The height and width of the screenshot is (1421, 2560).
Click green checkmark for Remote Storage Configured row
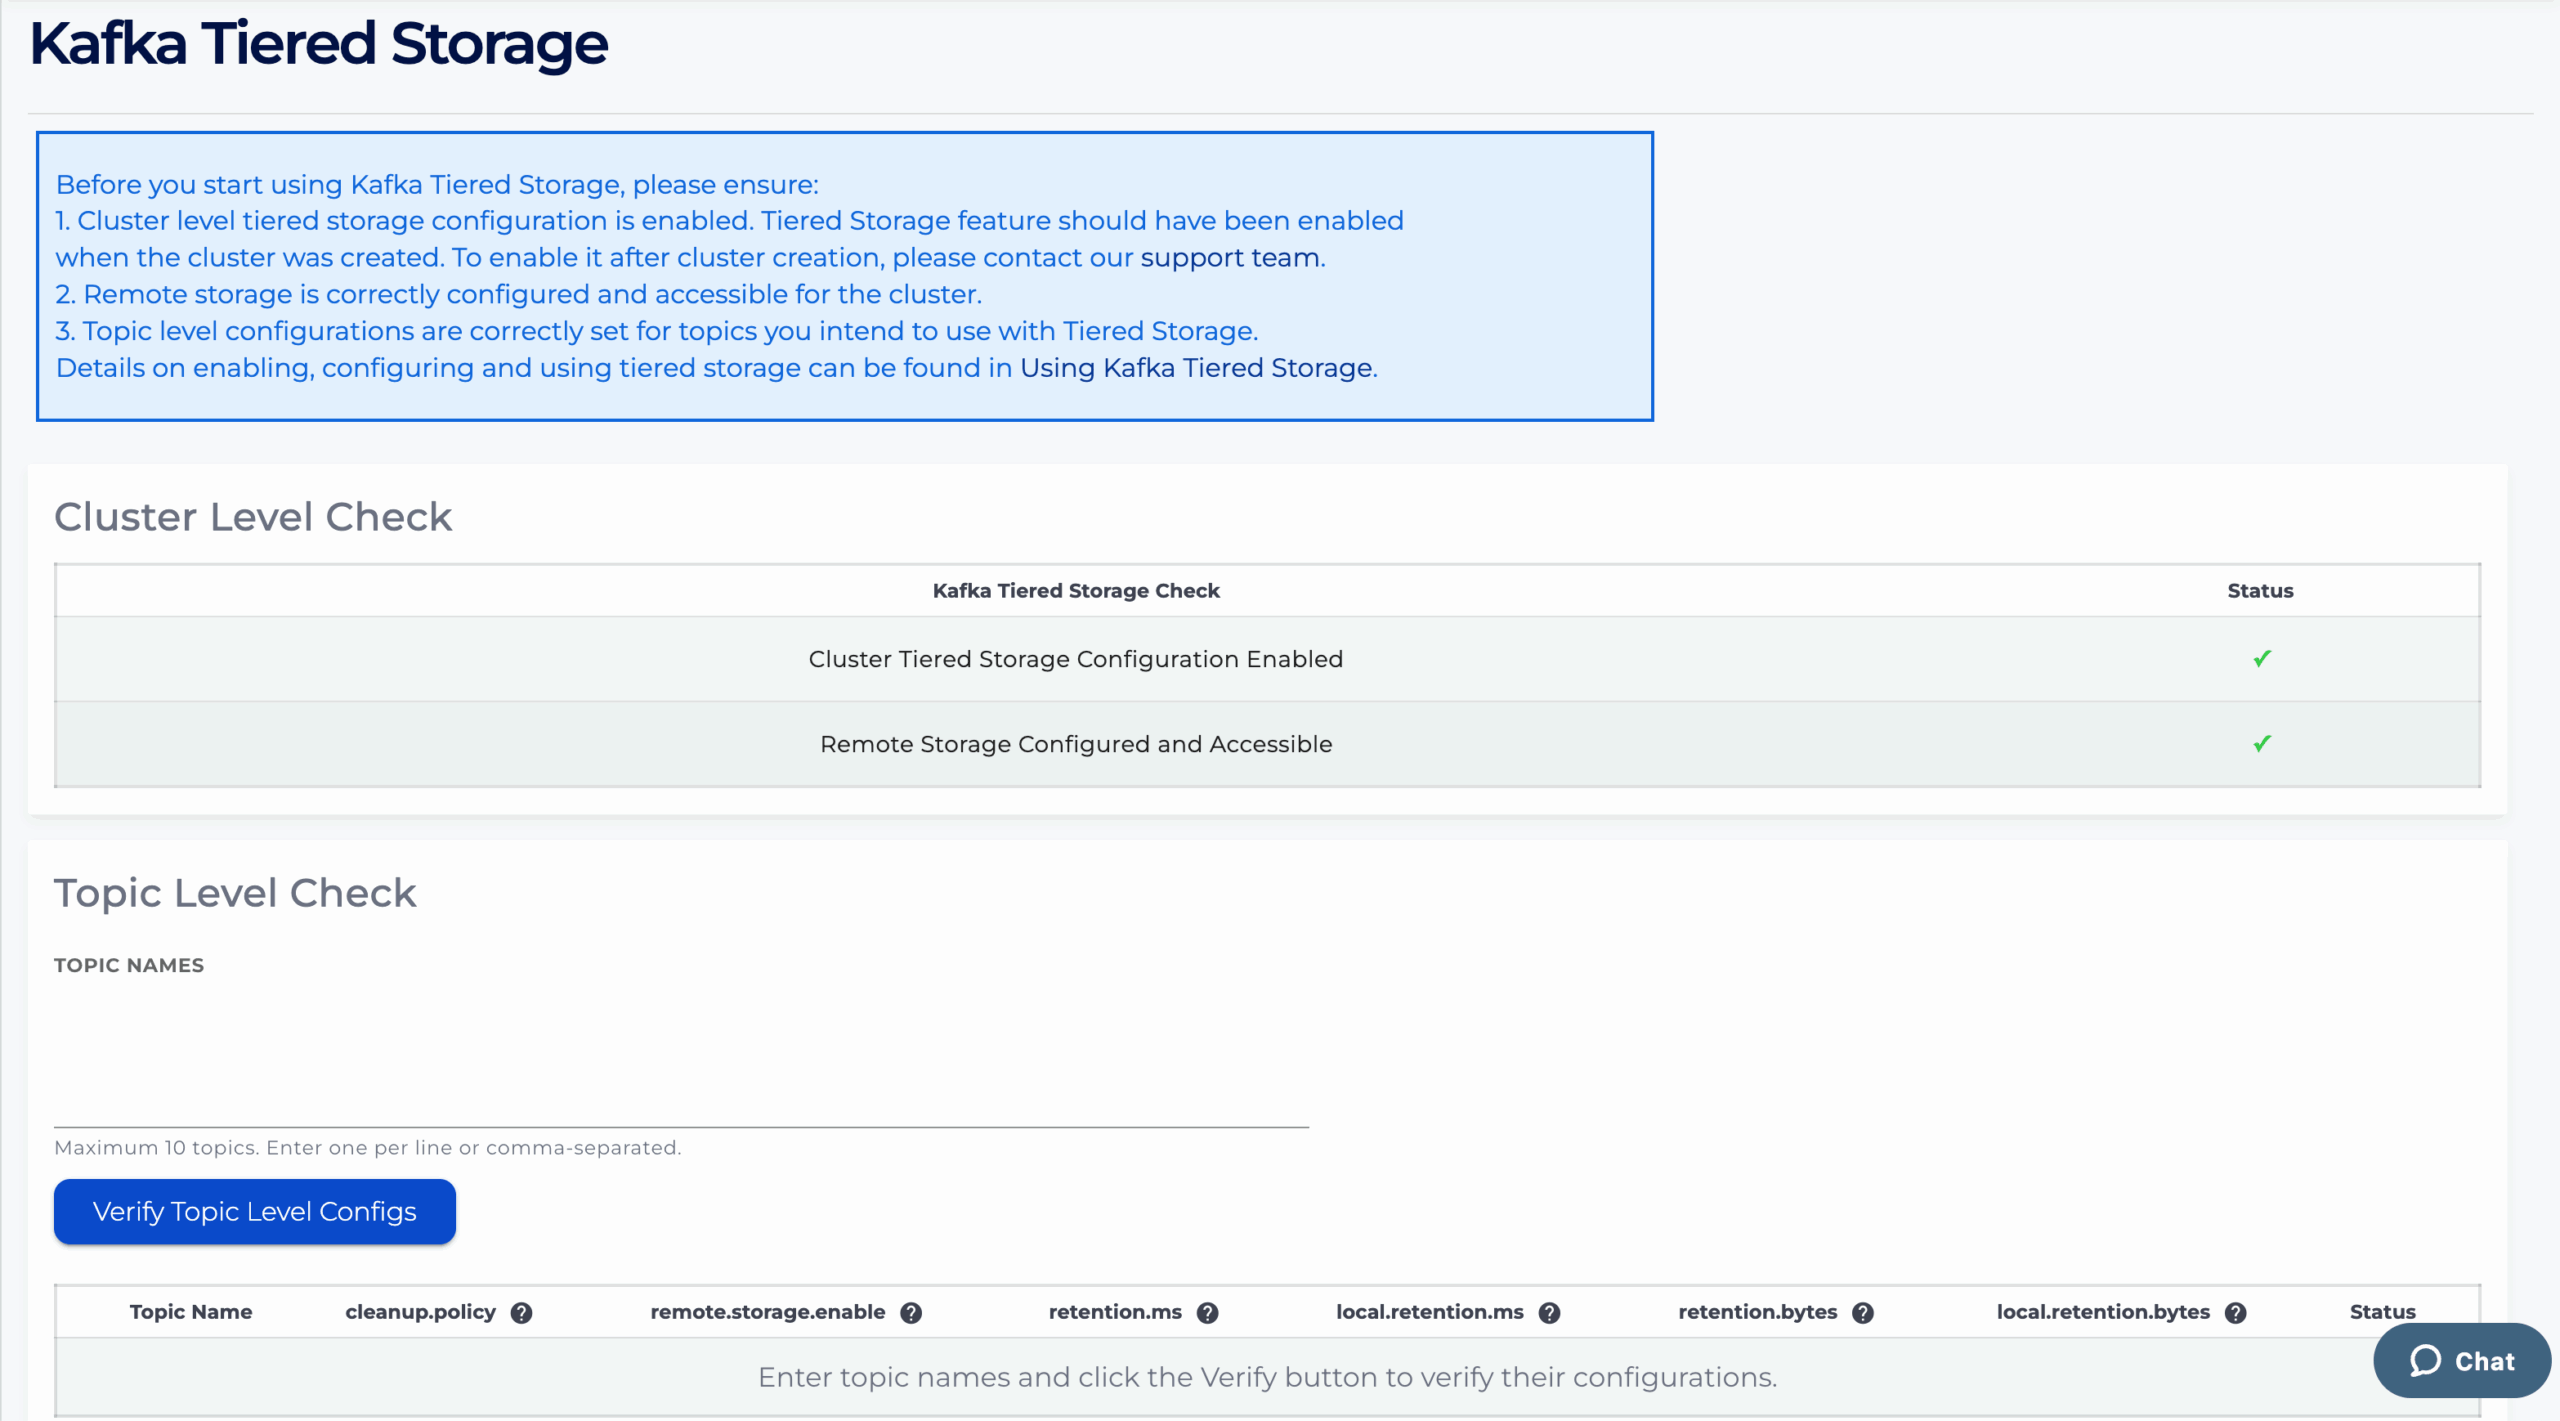(x=2261, y=744)
